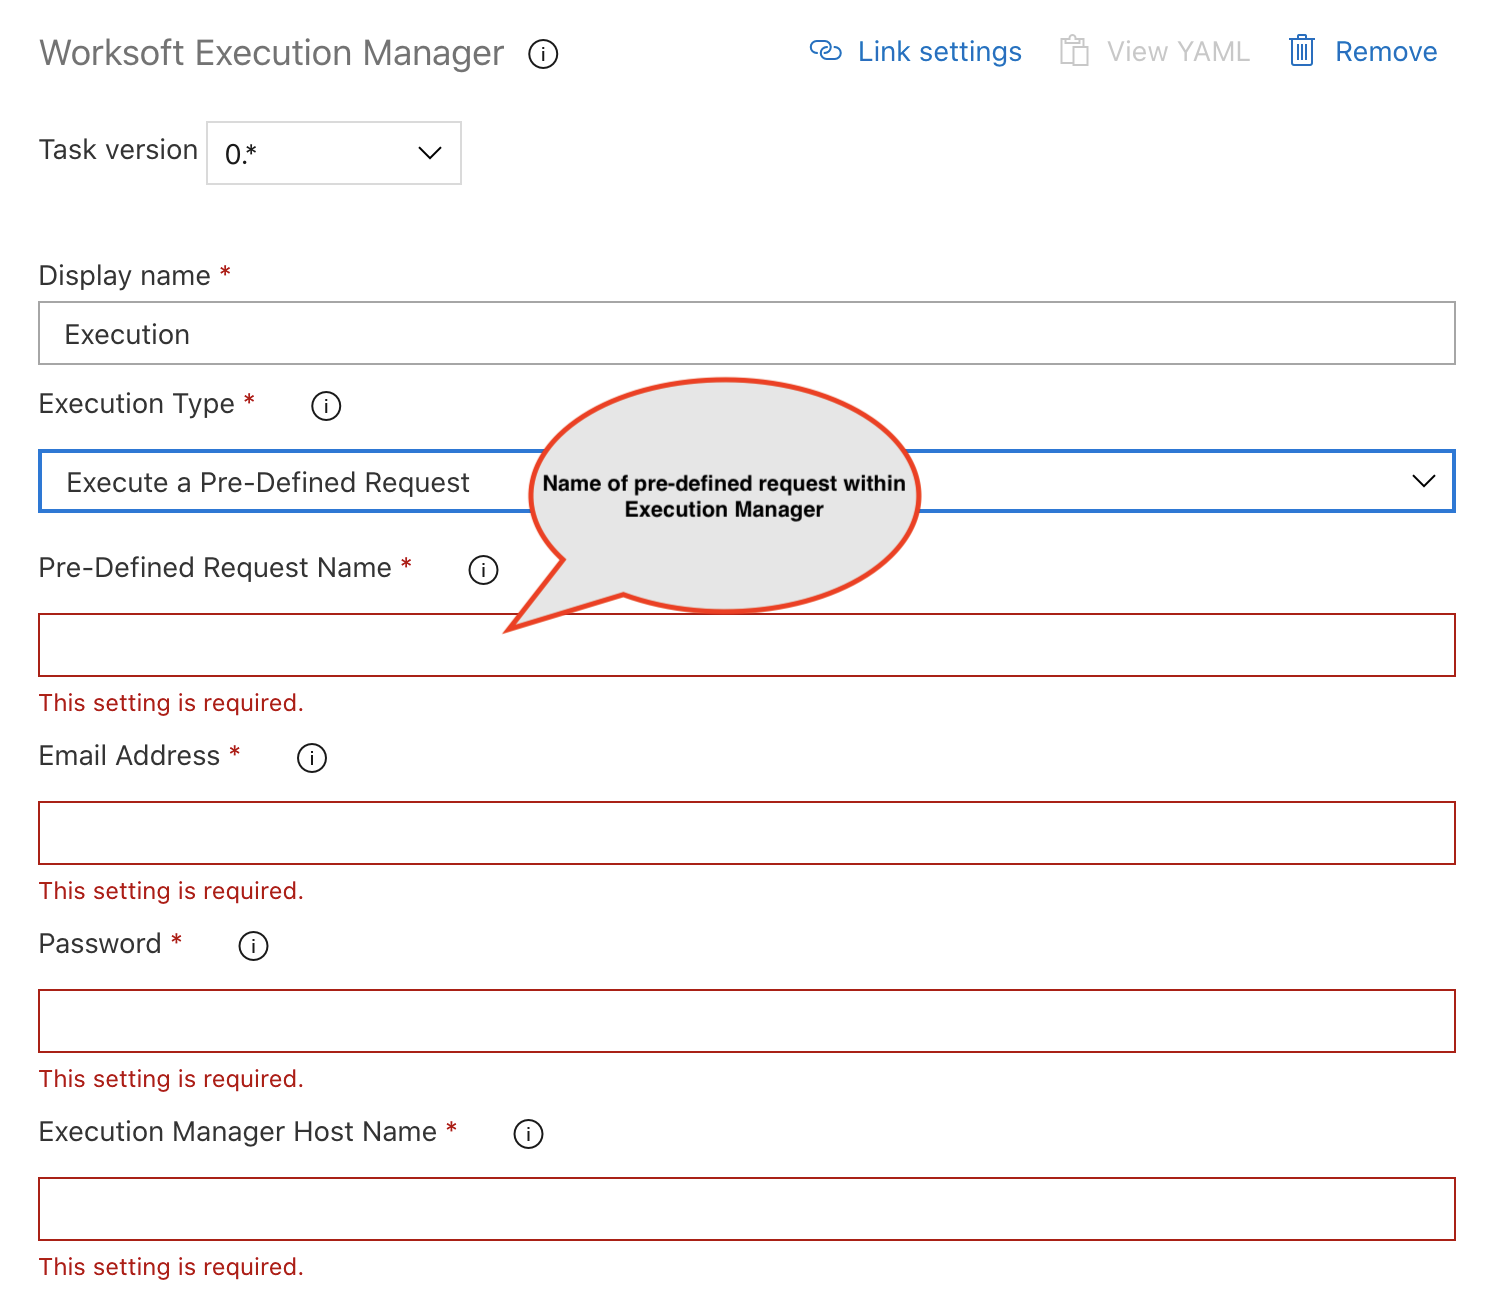Click the Execution Manager Host Name input

(x=747, y=1209)
